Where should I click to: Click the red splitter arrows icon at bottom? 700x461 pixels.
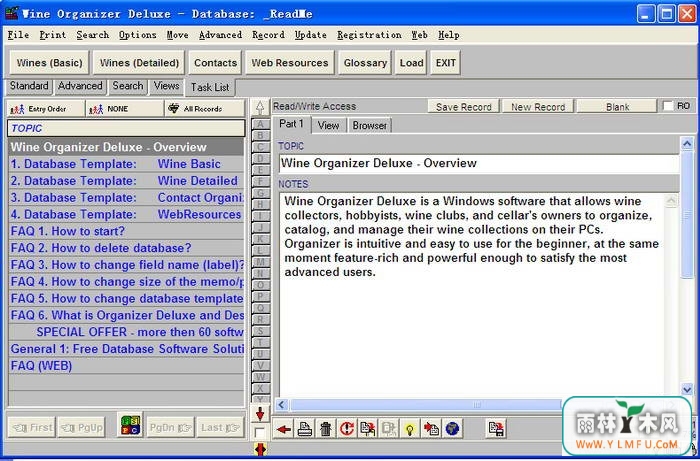(x=260, y=449)
